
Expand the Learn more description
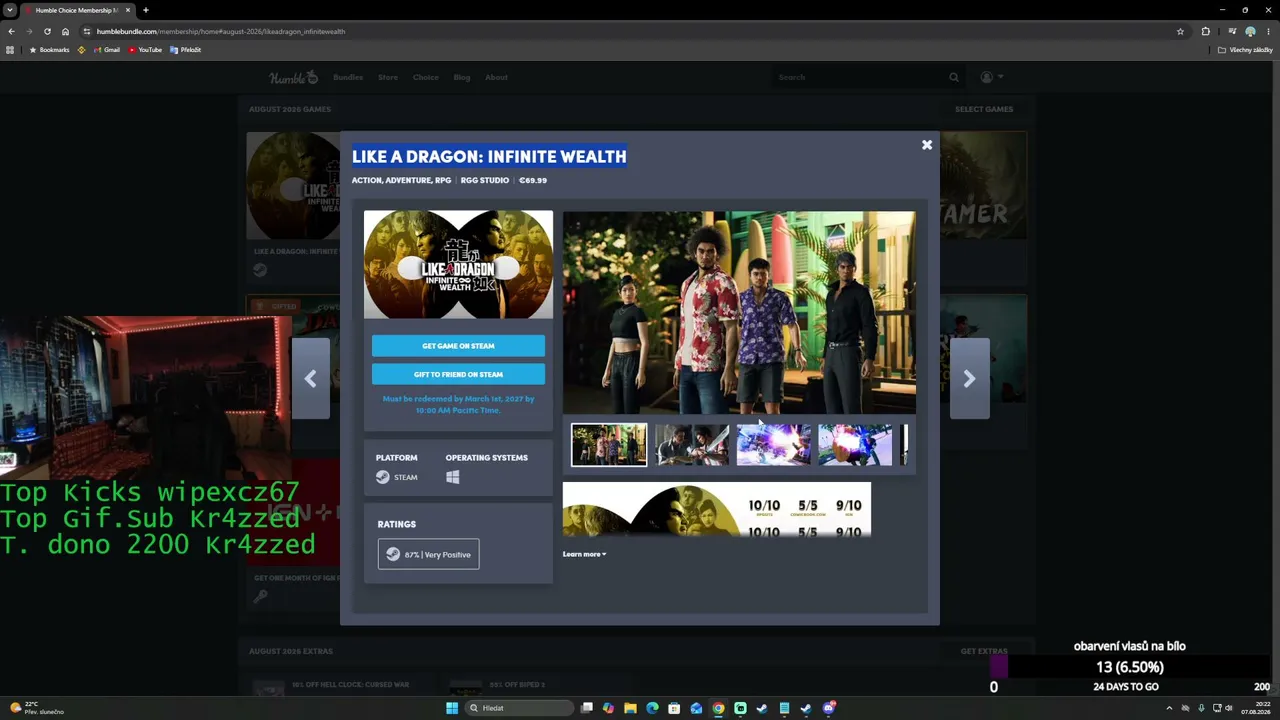[x=584, y=554]
